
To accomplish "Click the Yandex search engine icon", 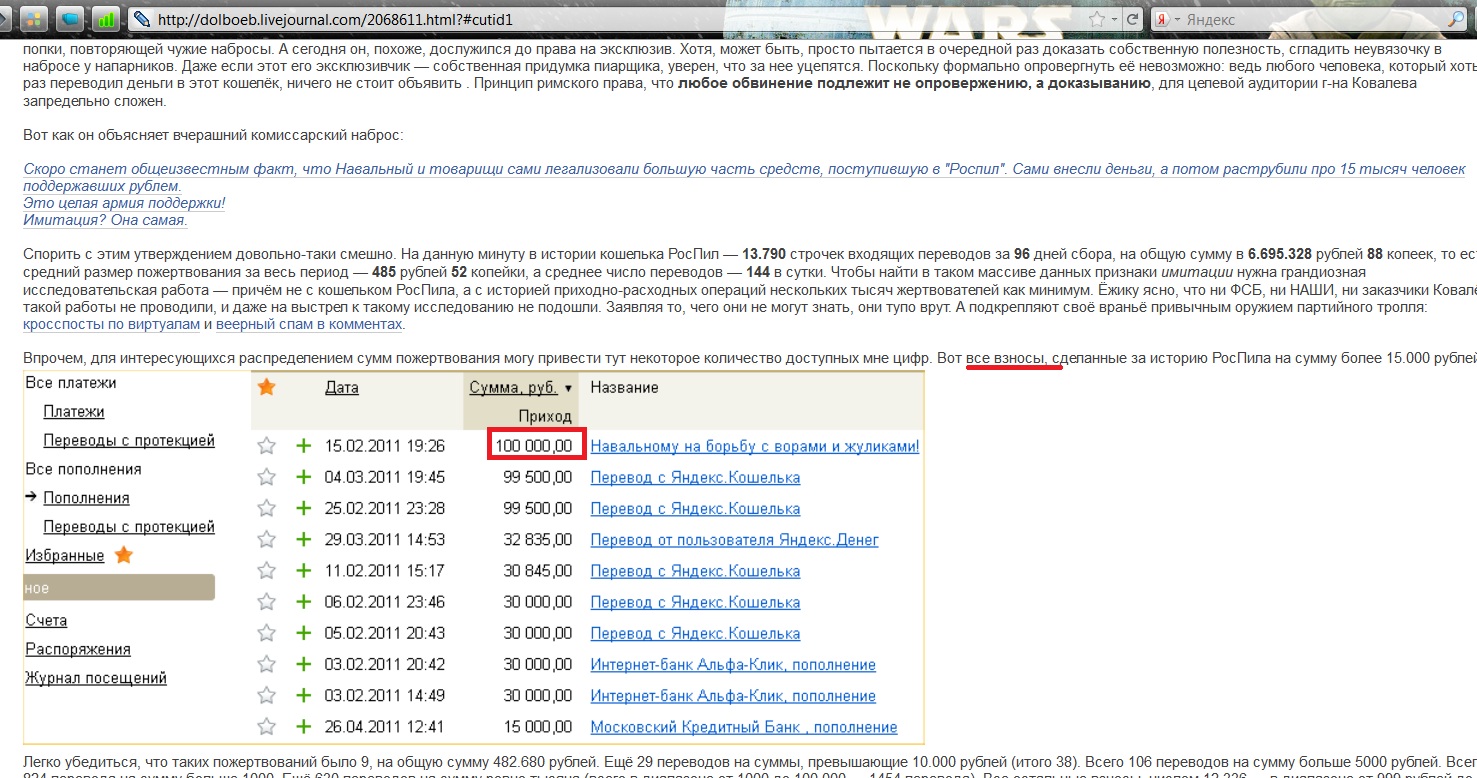I will [x=1164, y=19].
